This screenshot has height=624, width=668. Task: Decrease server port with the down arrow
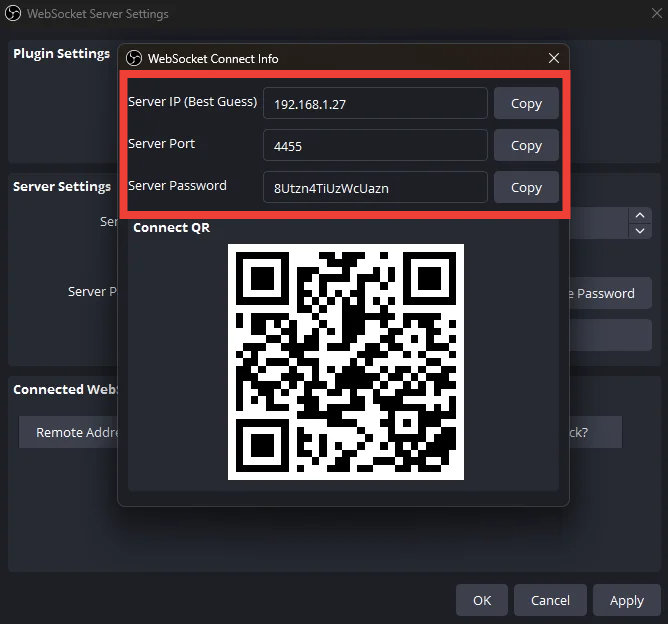[640, 231]
